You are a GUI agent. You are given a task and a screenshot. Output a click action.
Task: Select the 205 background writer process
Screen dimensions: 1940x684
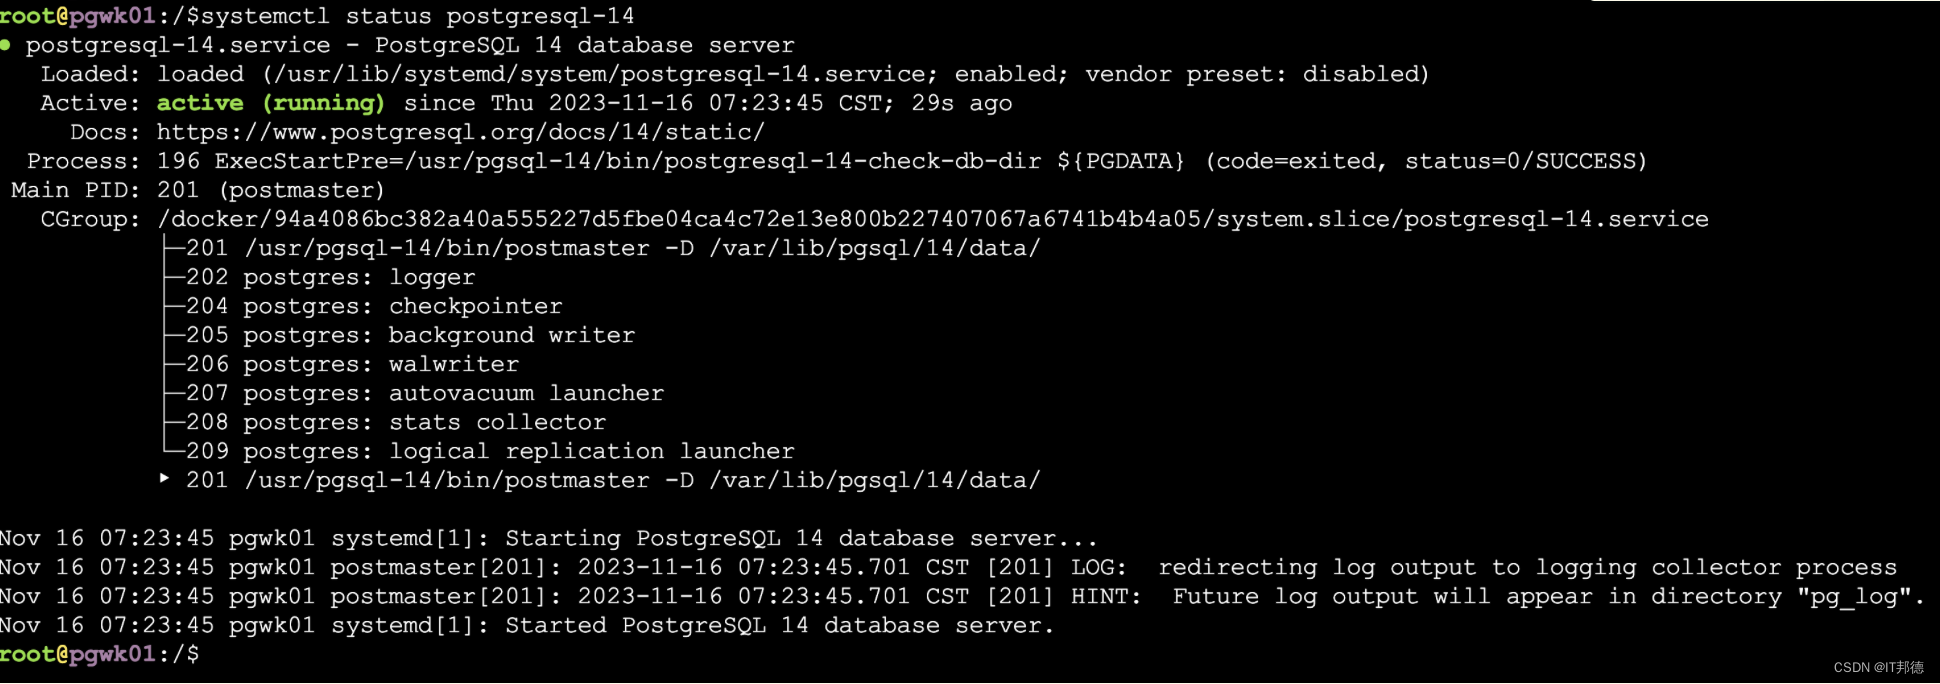coord(410,335)
